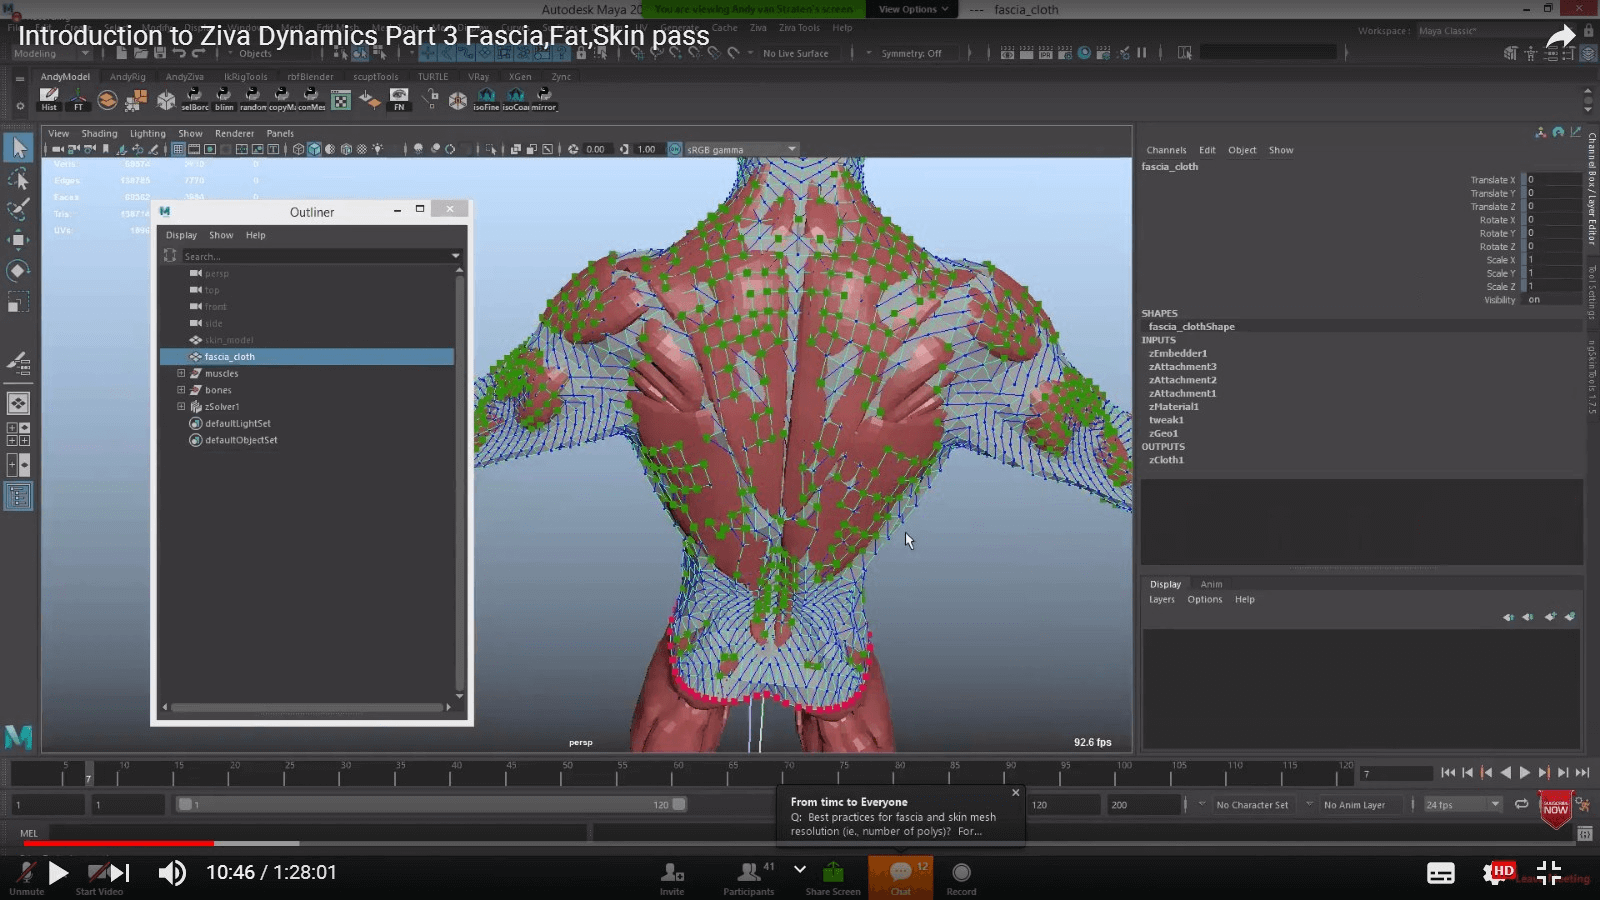
Task: Open the sRGB gamma dropdown
Action: [x=792, y=149]
